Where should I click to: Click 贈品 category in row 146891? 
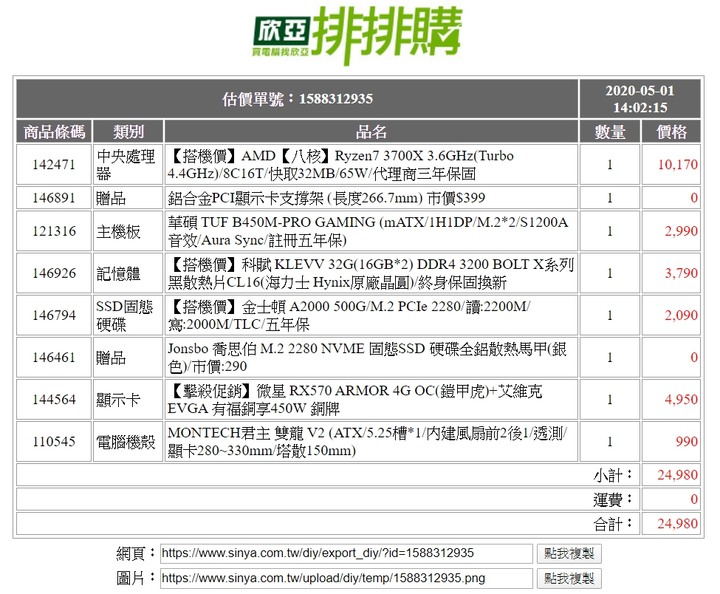pyautogui.click(x=128, y=198)
